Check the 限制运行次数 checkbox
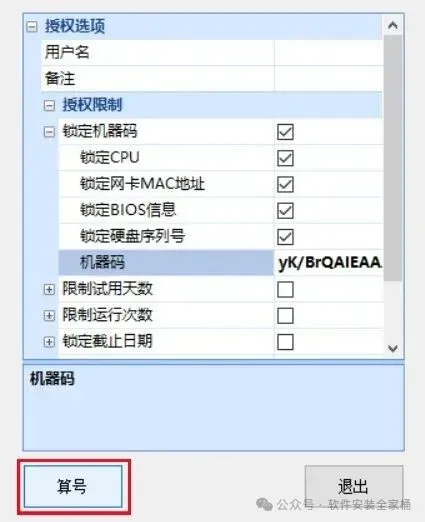Viewport: 425px width, 522px height. pos(285,315)
